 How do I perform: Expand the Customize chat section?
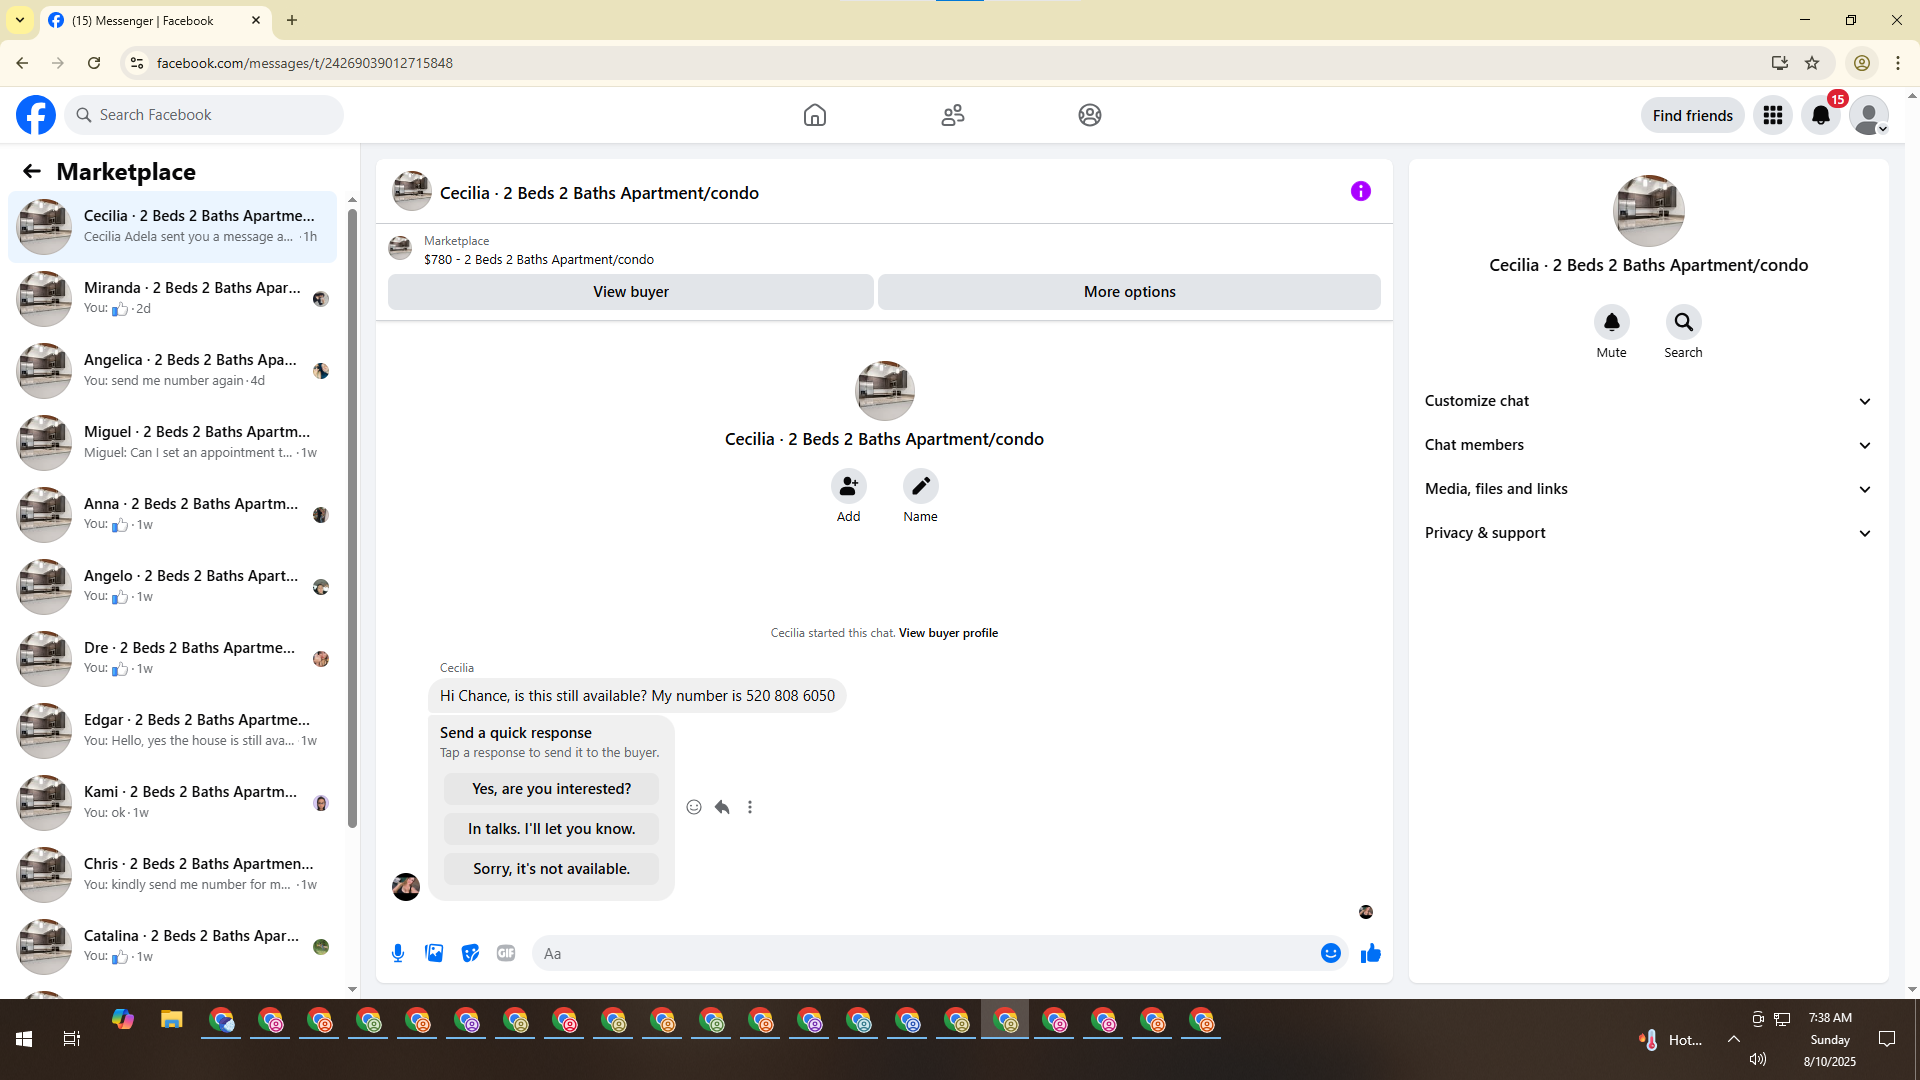[1648, 401]
